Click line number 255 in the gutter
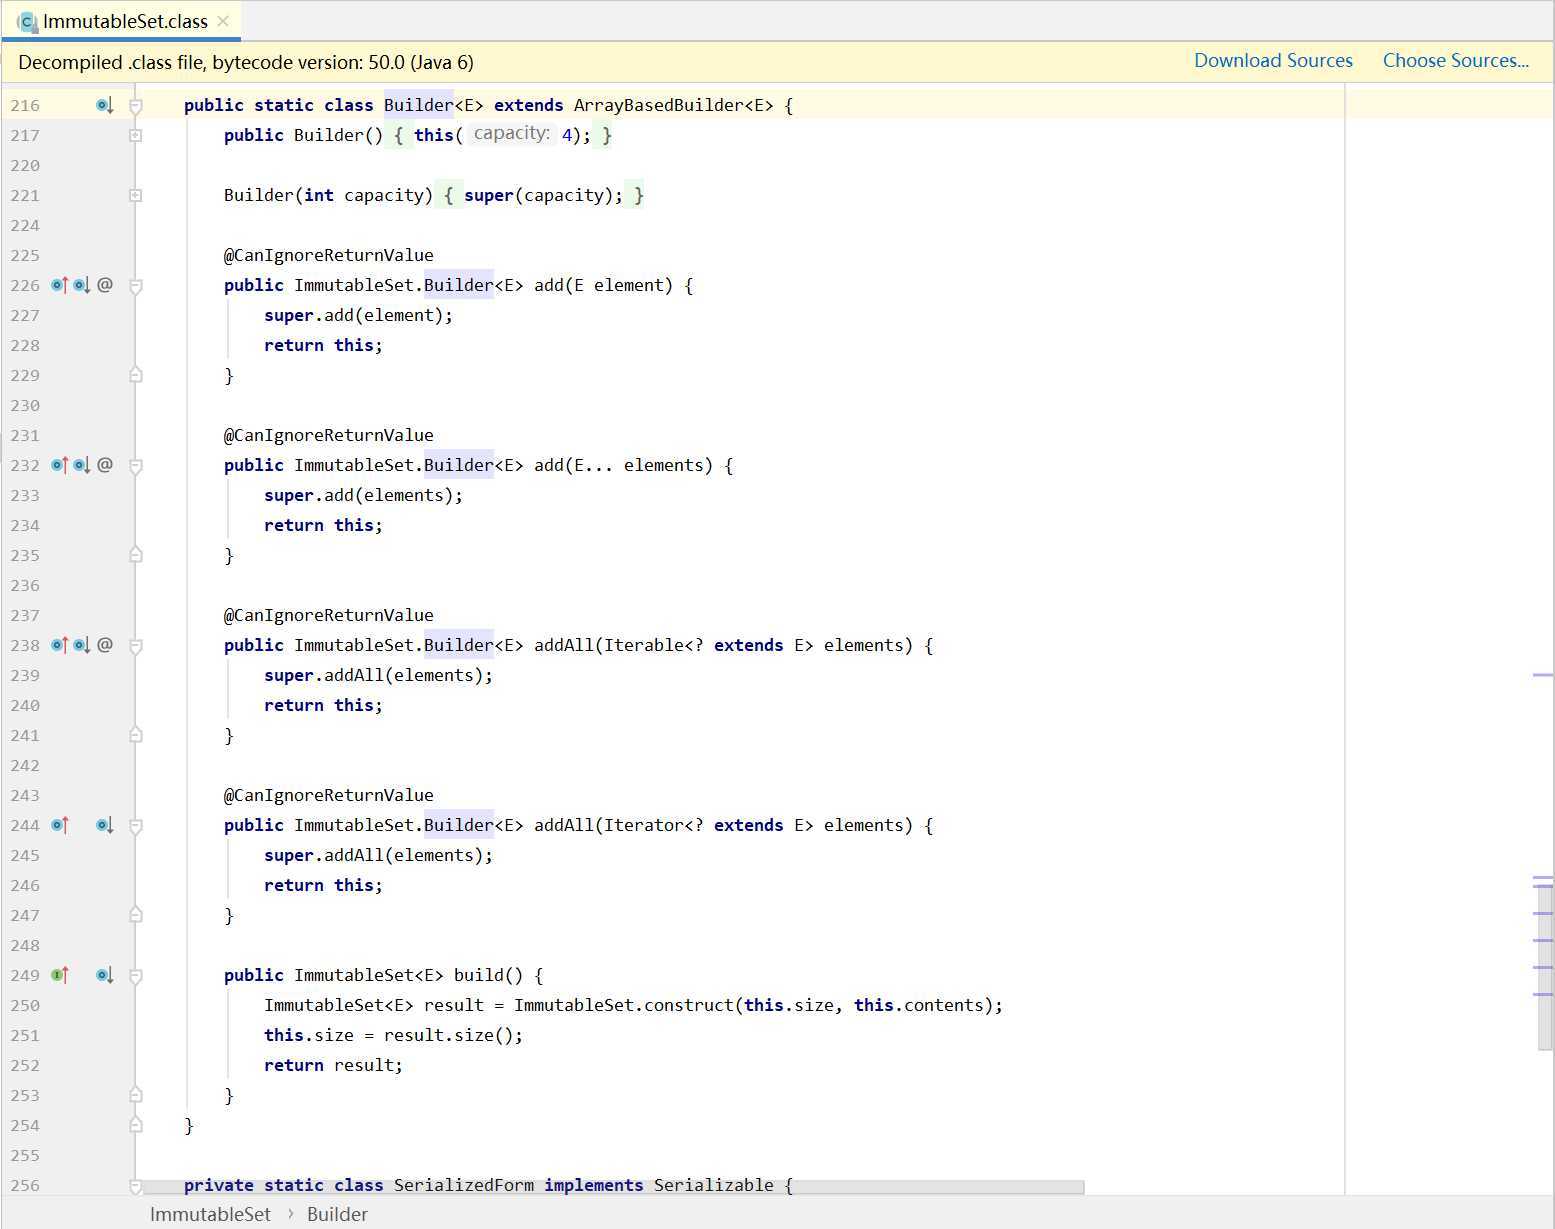 (25, 1155)
